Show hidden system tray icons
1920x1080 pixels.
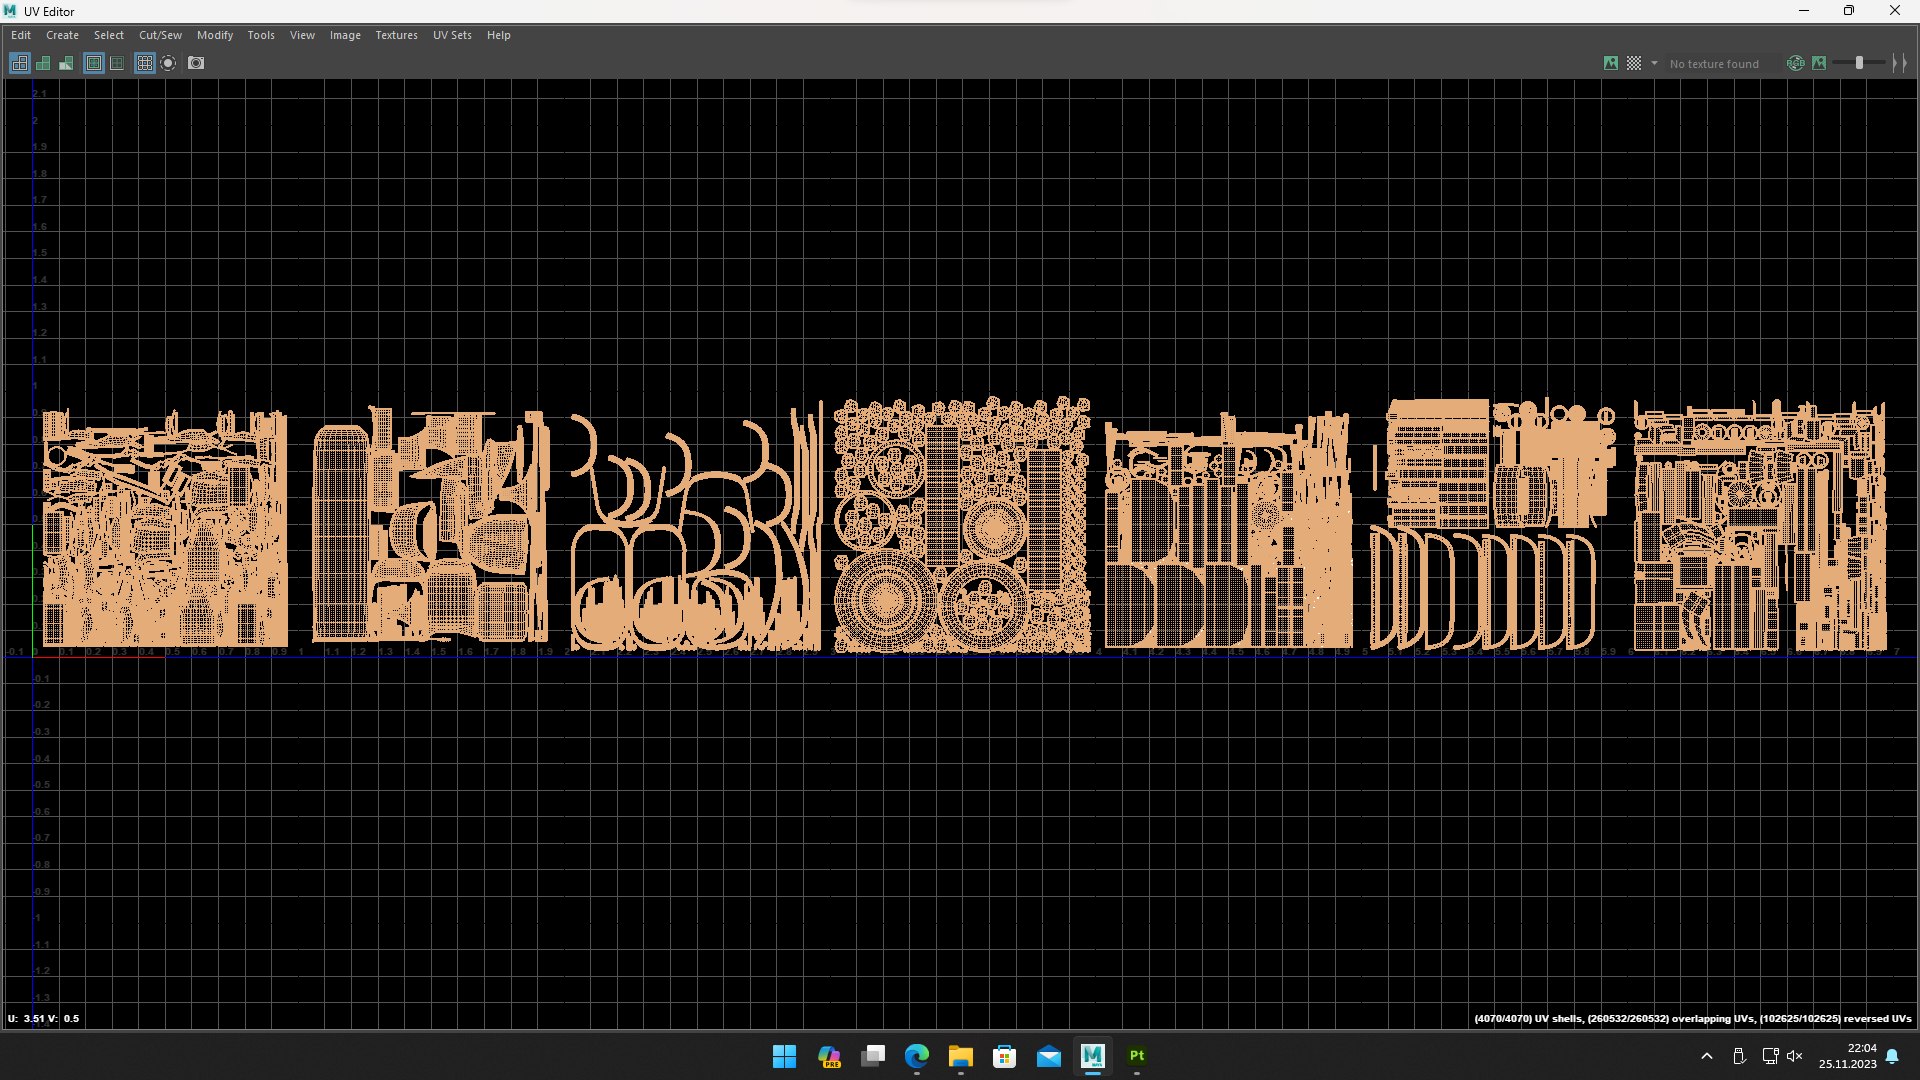pos(1707,1056)
